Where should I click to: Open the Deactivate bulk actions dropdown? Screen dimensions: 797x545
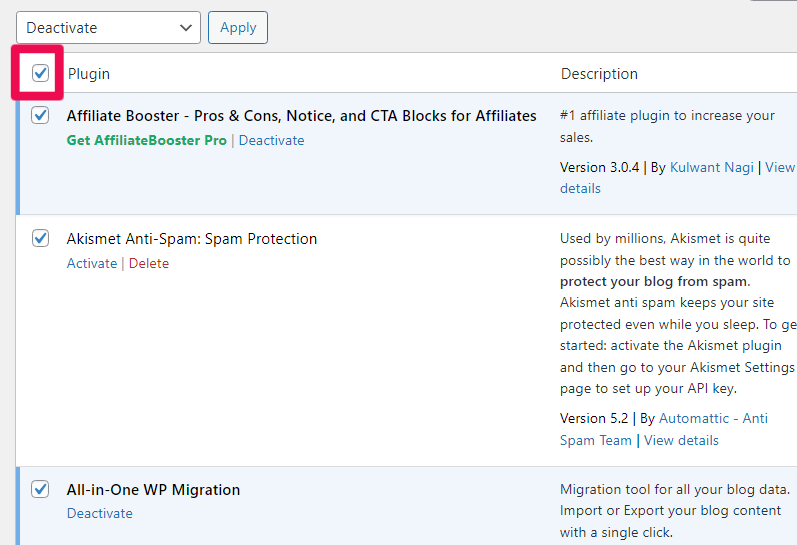tap(108, 27)
